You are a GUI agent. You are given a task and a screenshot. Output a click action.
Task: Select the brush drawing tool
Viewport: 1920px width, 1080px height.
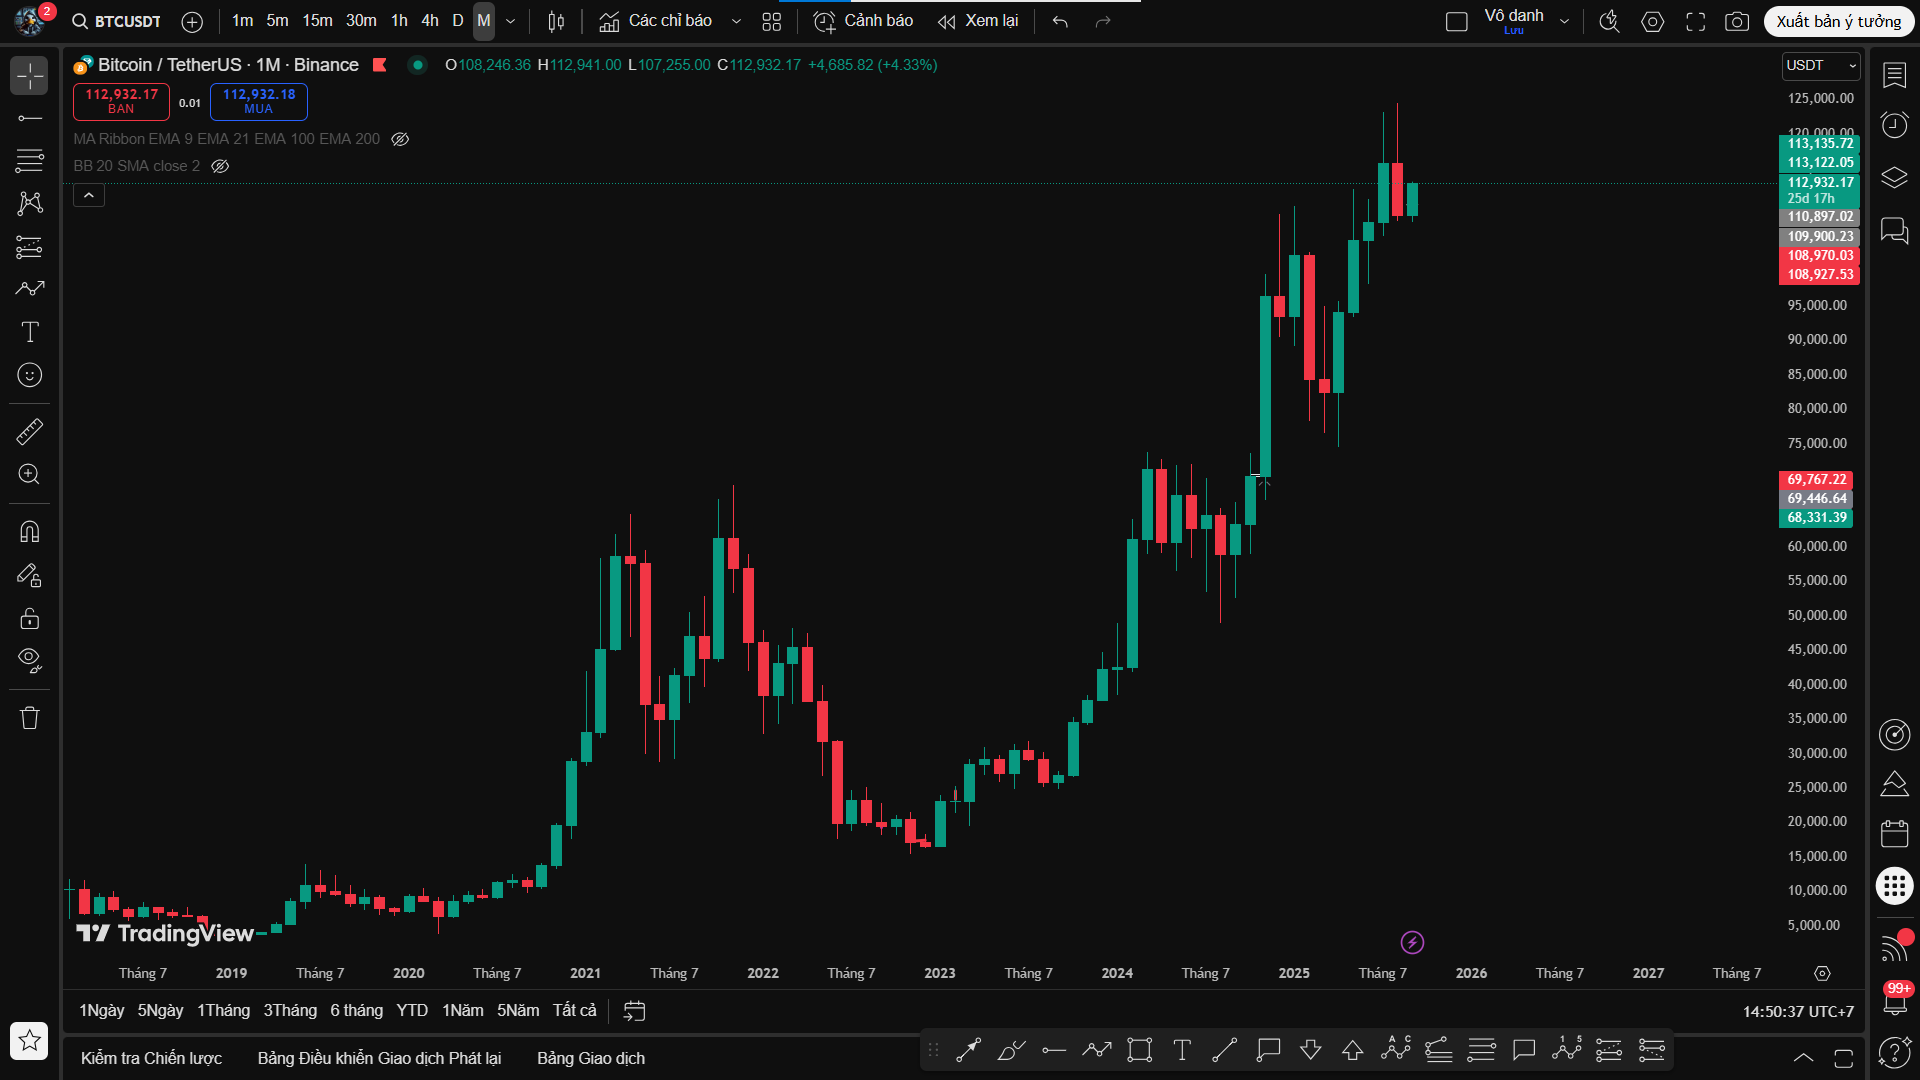30,289
